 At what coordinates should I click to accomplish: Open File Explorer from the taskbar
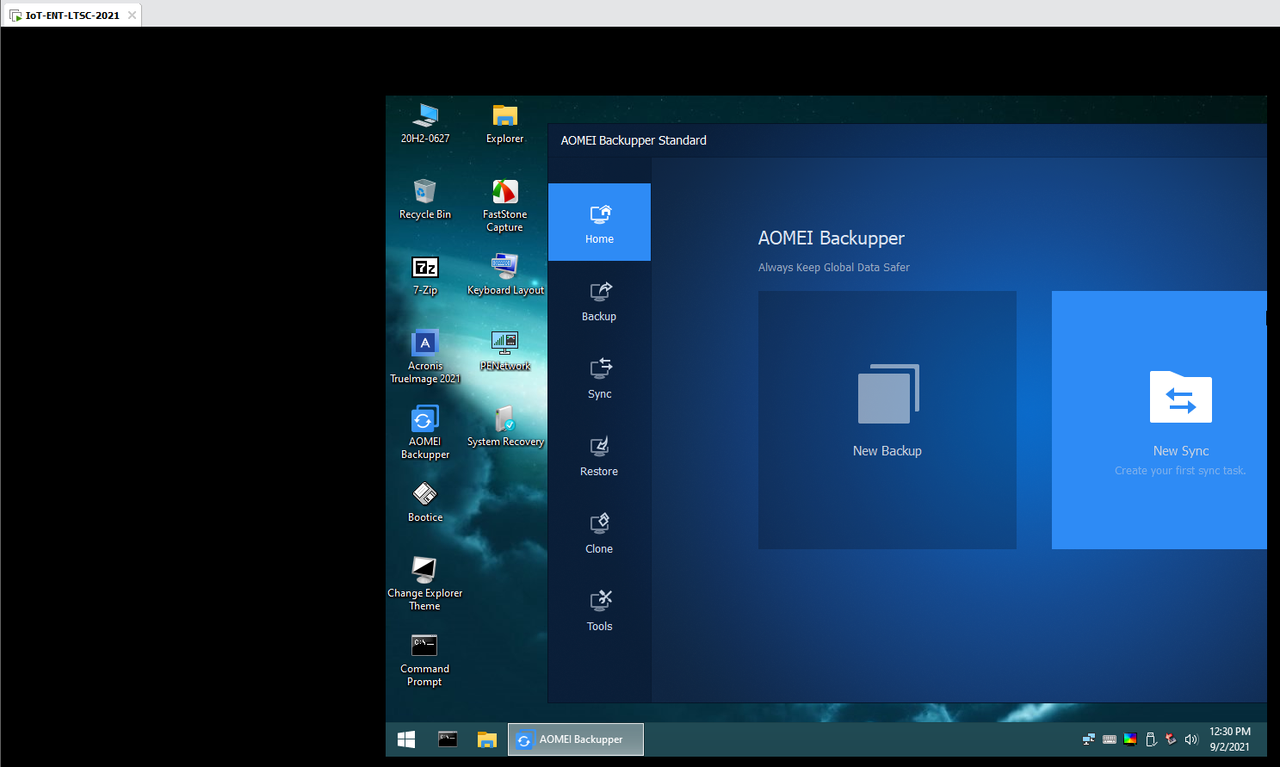487,740
